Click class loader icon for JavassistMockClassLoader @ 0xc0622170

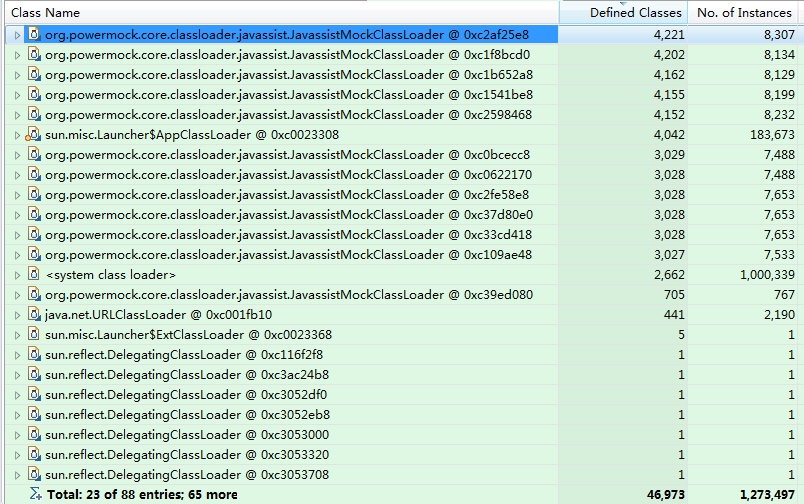[x=34, y=174]
